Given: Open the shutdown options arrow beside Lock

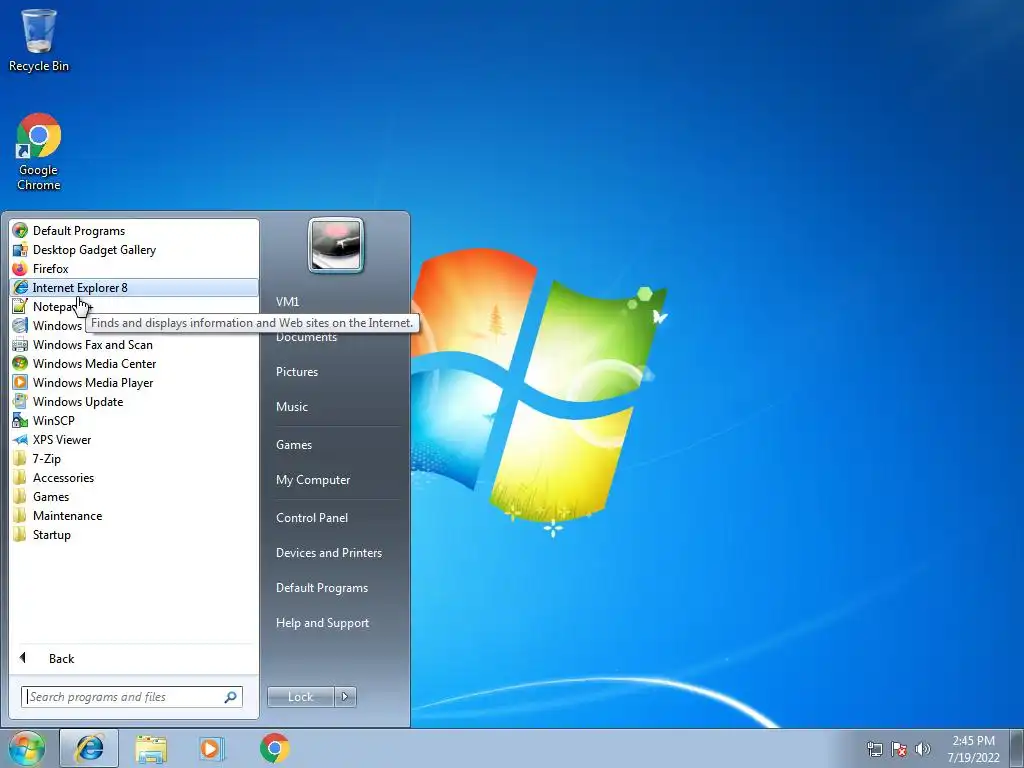Looking at the screenshot, I should [345, 697].
